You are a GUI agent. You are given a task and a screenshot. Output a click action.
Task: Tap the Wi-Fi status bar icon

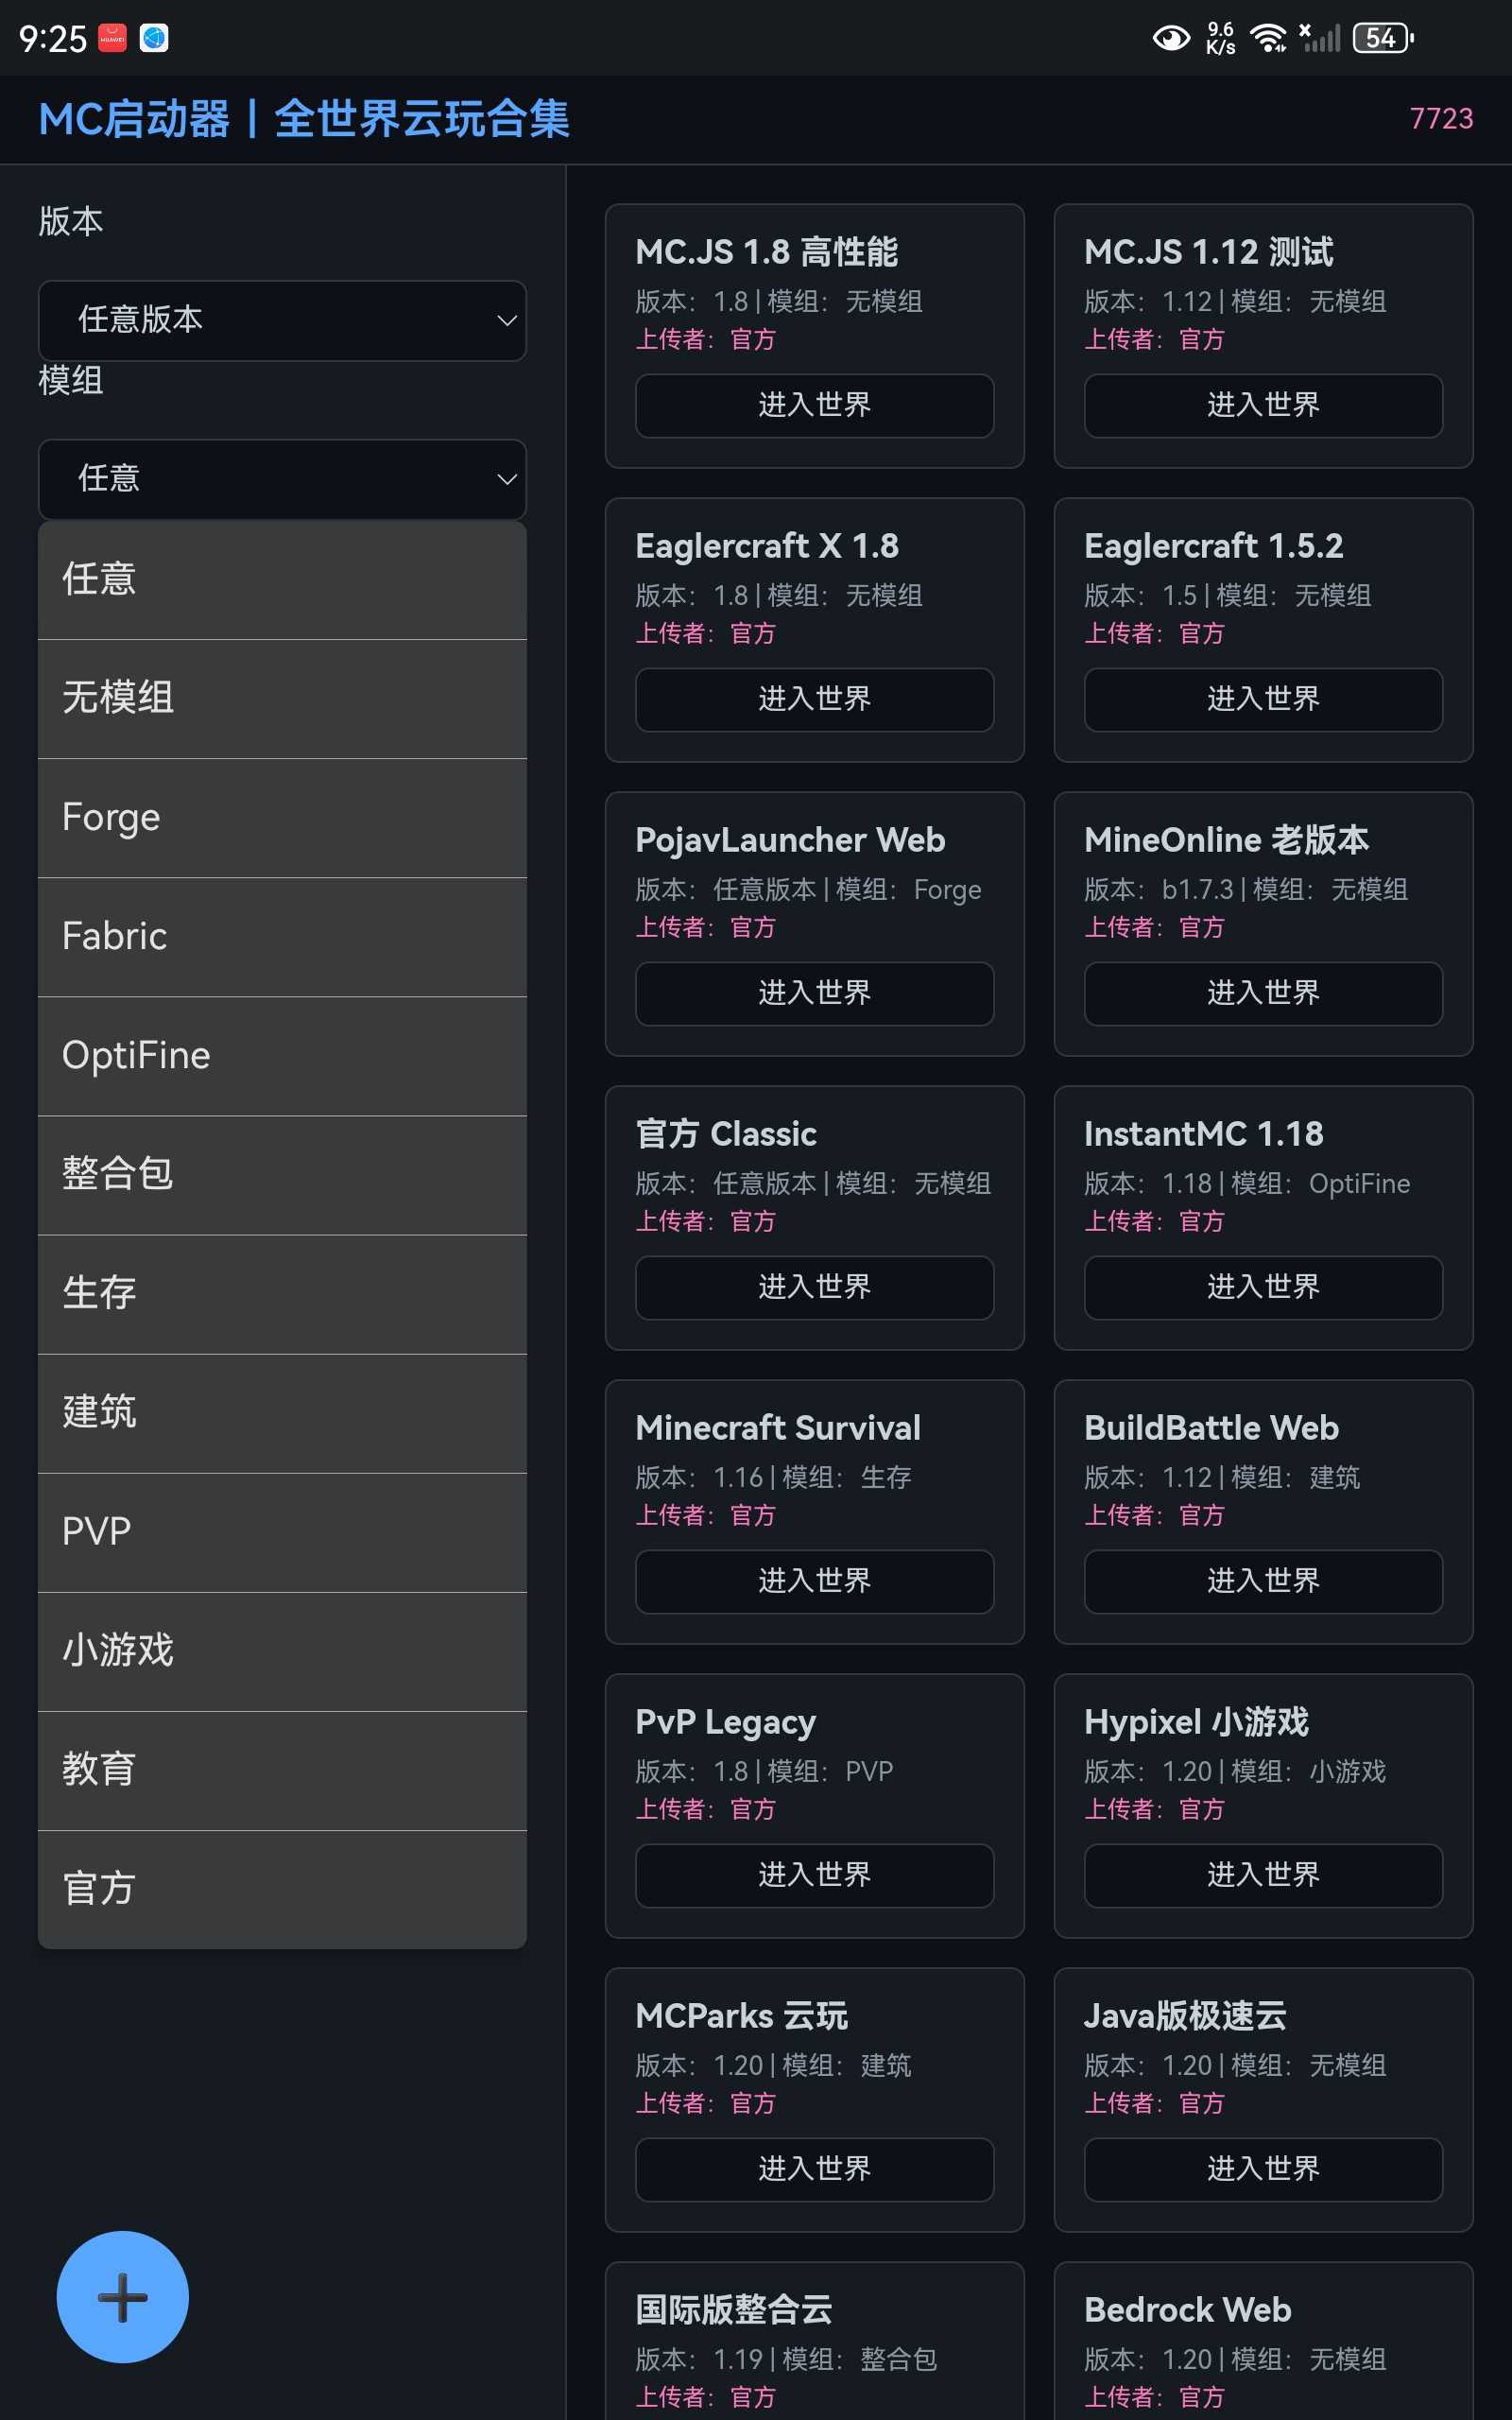1269,39
